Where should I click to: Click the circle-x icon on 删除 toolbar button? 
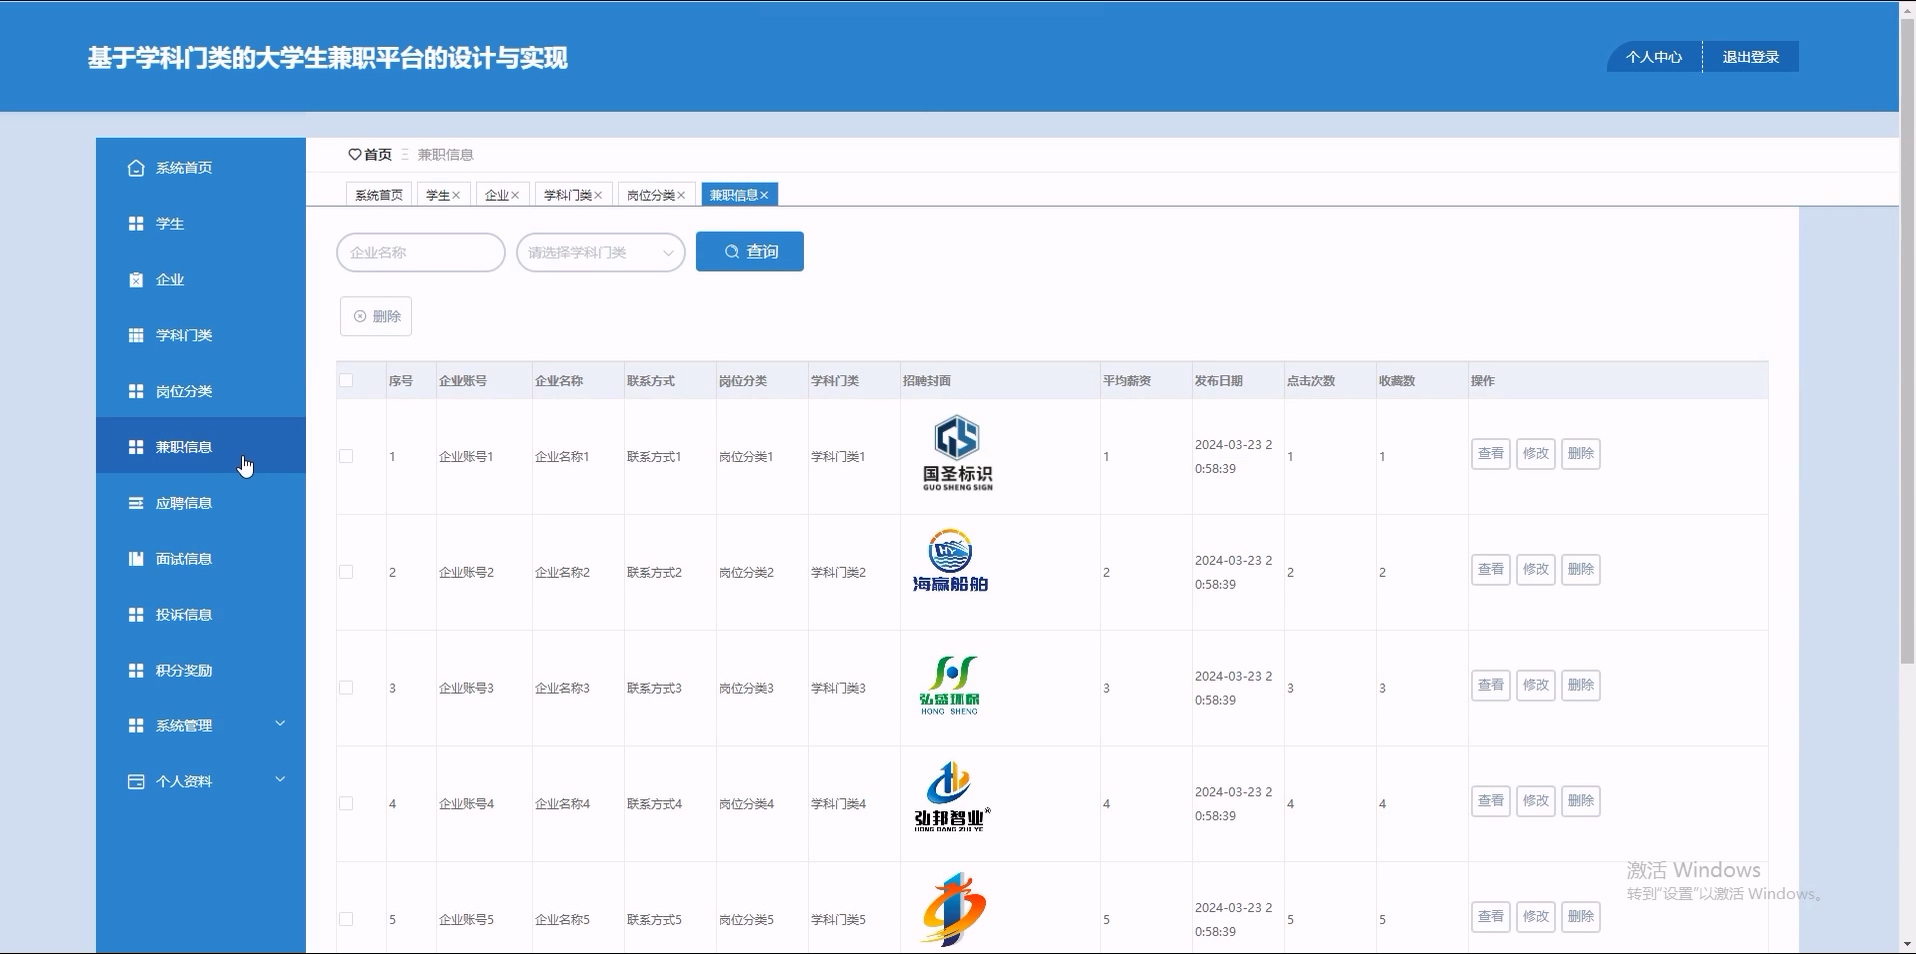click(360, 316)
